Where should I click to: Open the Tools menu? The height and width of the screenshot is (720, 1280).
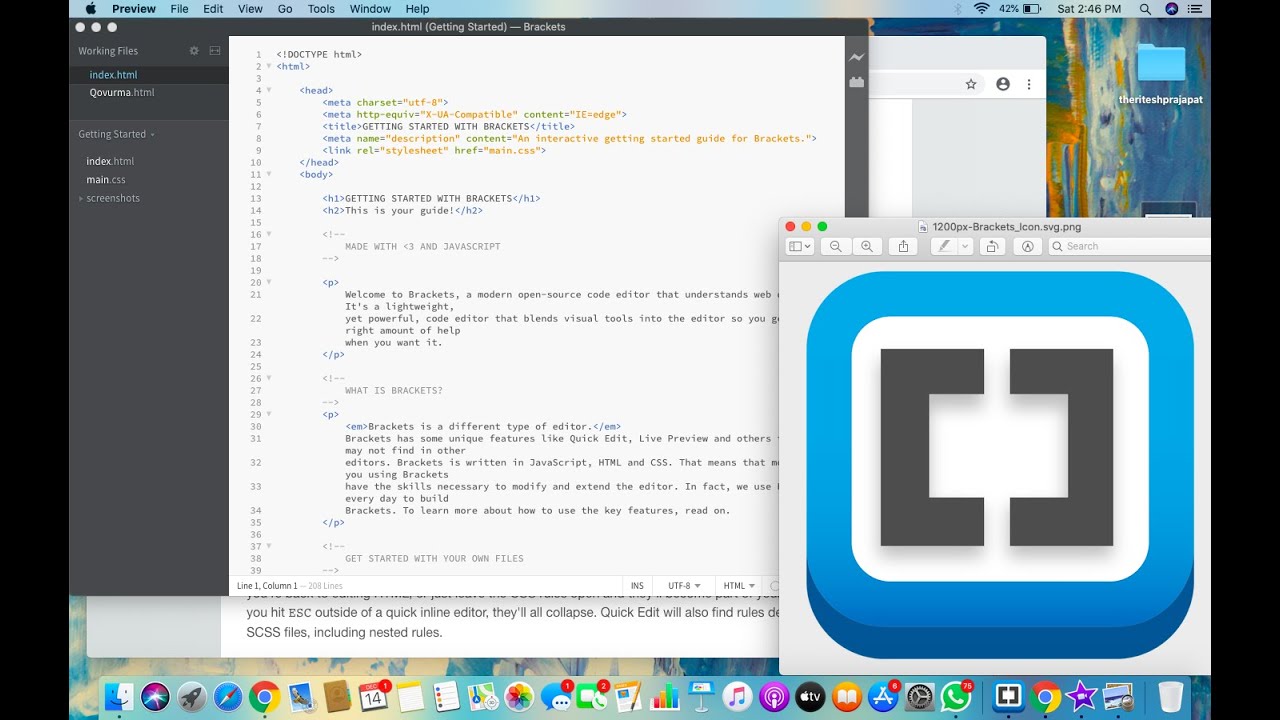321,9
